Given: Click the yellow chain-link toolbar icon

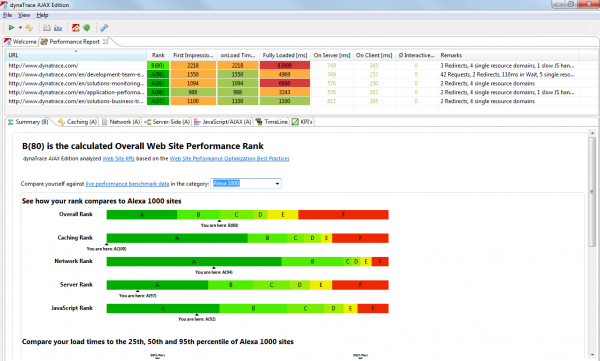Looking at the screenshot, I should 29,28.
